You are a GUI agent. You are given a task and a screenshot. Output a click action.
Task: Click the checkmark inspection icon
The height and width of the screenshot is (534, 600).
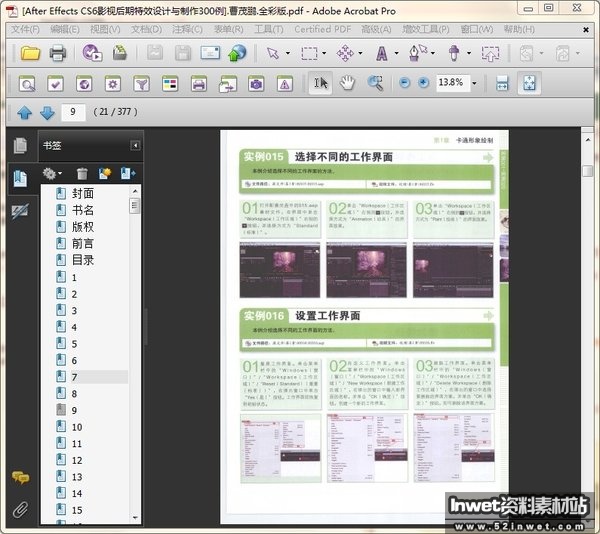coord(55,83)
